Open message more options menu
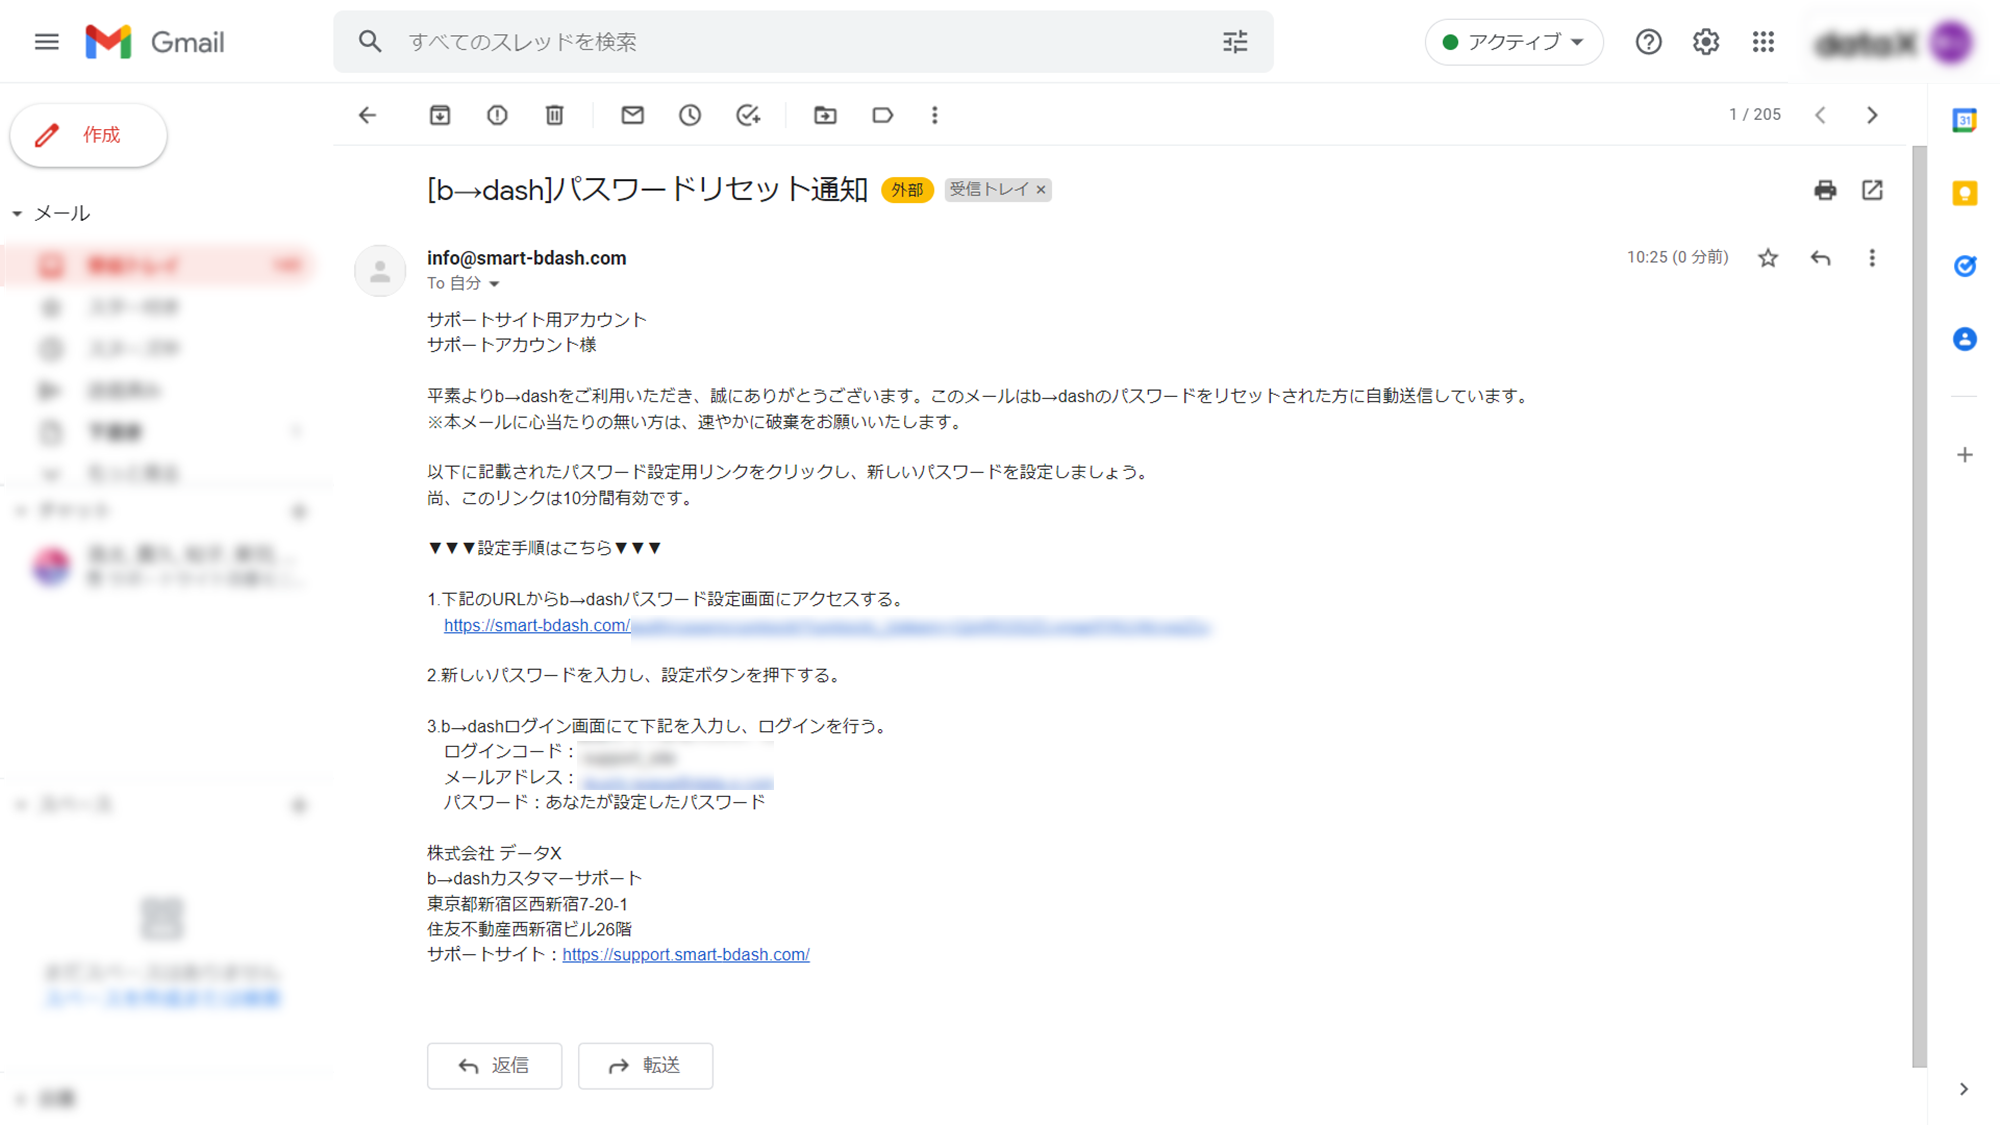 tap(1872, 258)
